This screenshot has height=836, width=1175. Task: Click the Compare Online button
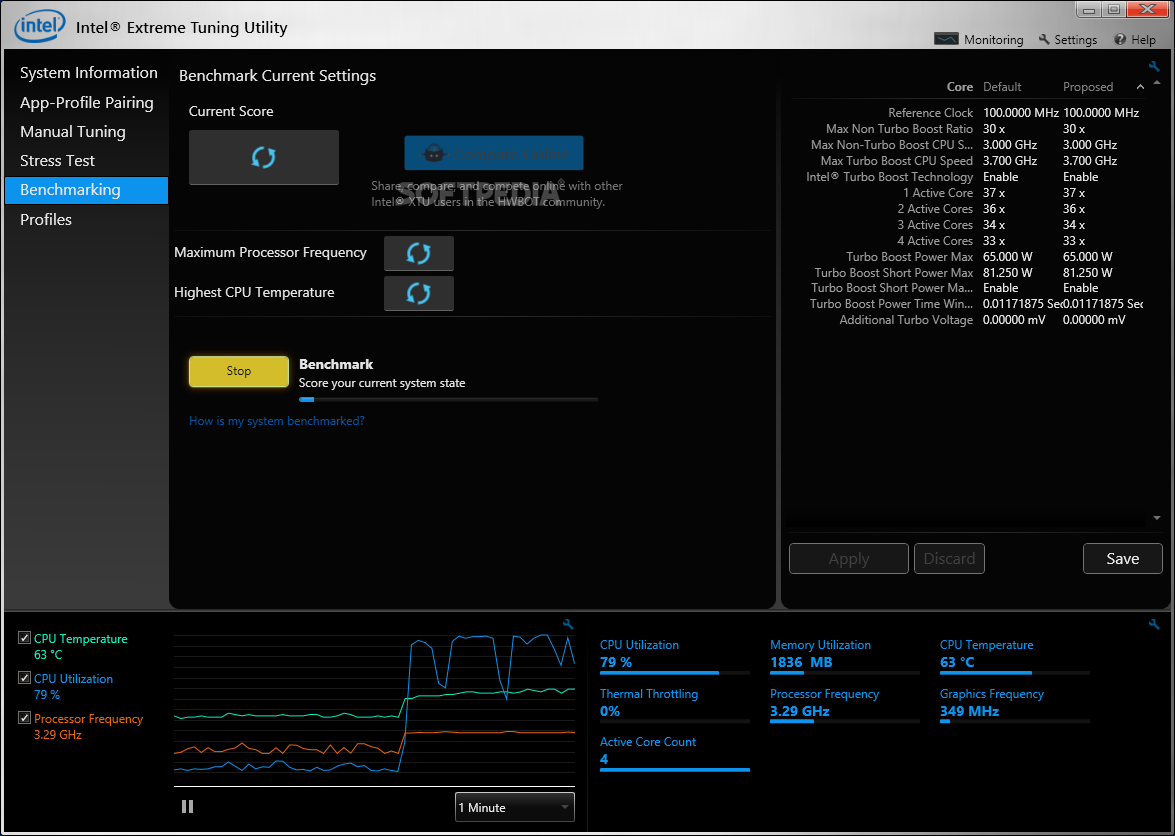click(494, 154)
